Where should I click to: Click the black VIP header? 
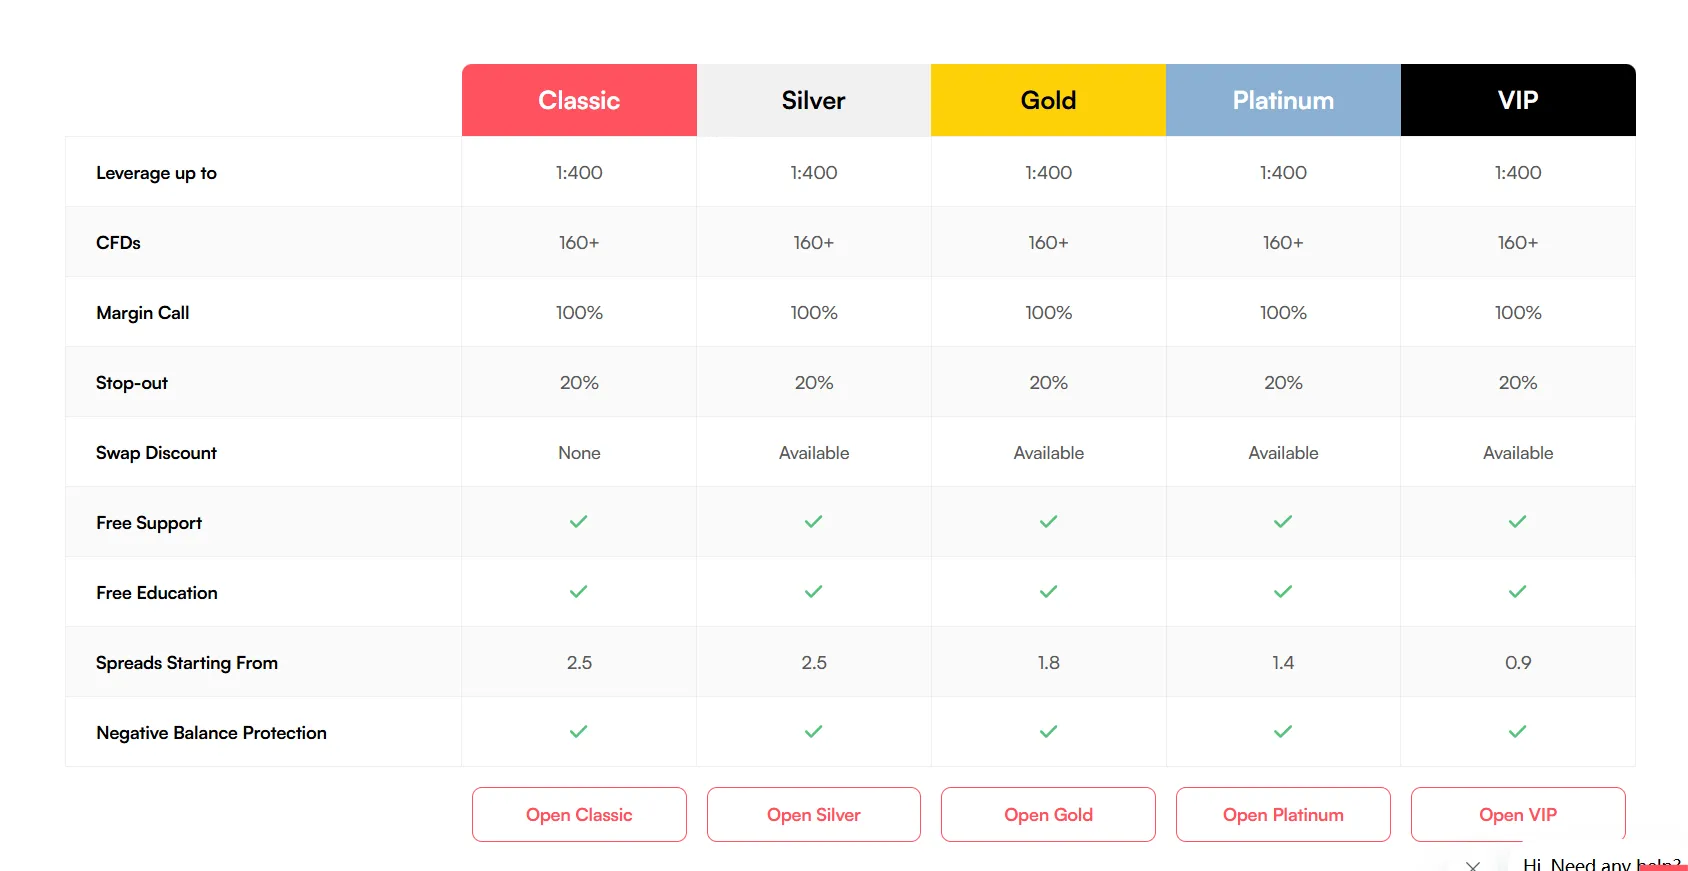click(1518, 100)
